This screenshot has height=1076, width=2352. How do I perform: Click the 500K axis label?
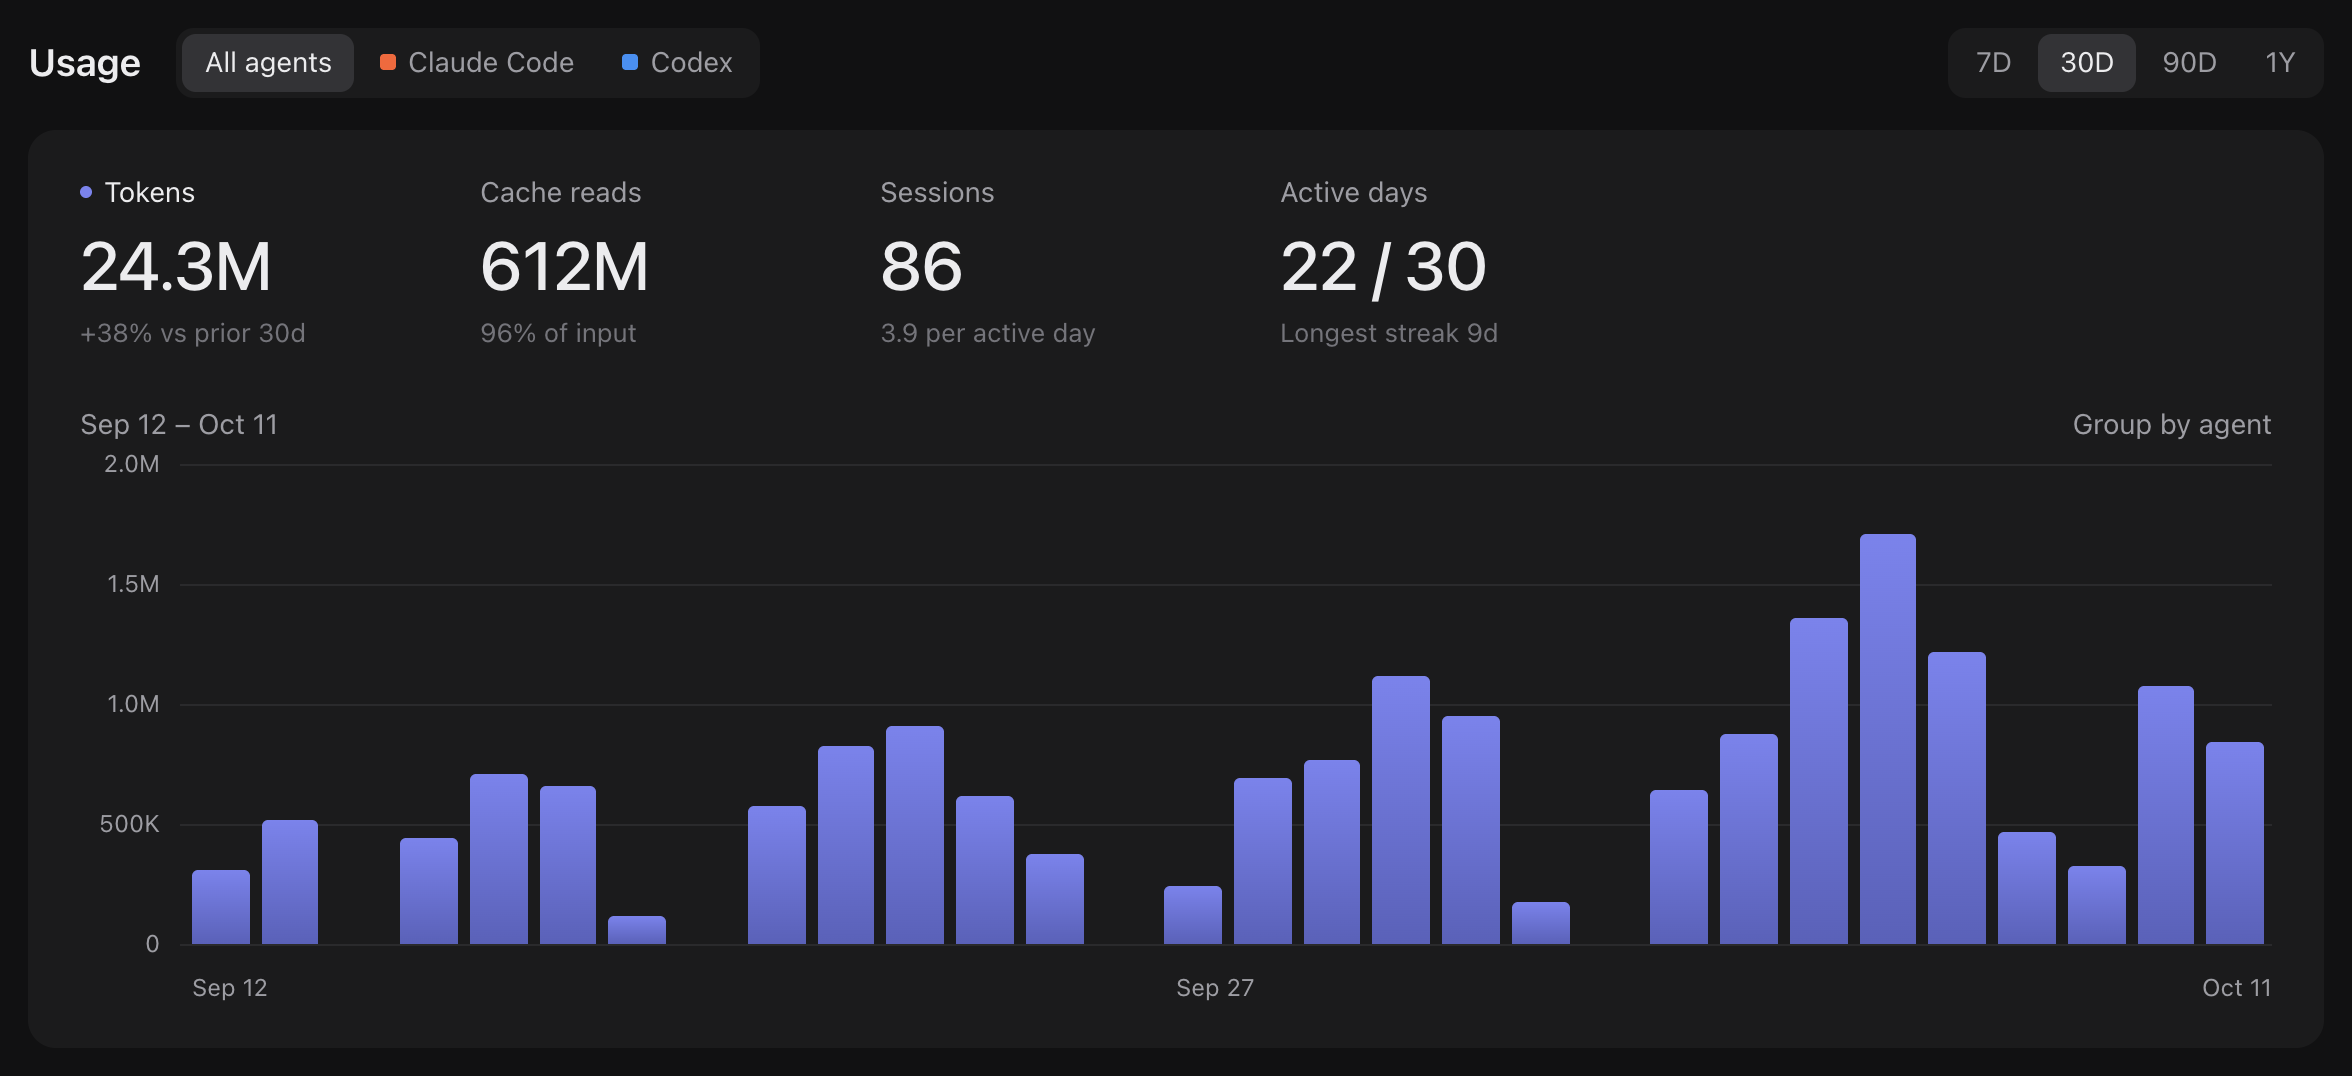point(129,824)
